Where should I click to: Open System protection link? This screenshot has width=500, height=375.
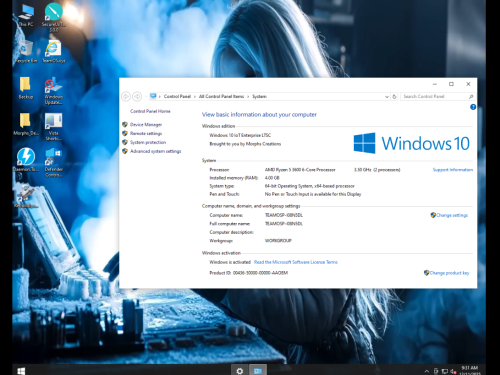148,142
